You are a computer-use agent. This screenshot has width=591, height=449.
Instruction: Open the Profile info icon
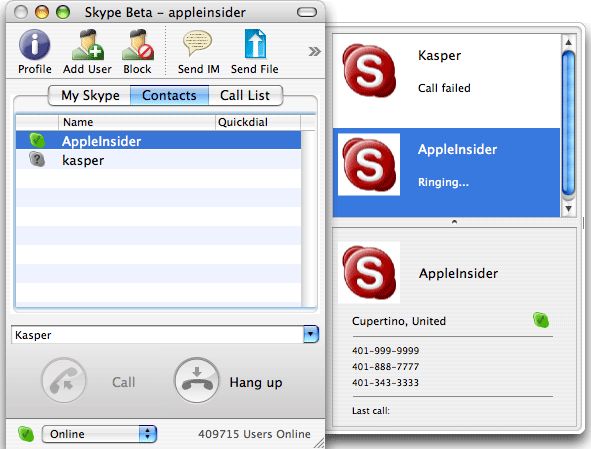pos(35,45)
